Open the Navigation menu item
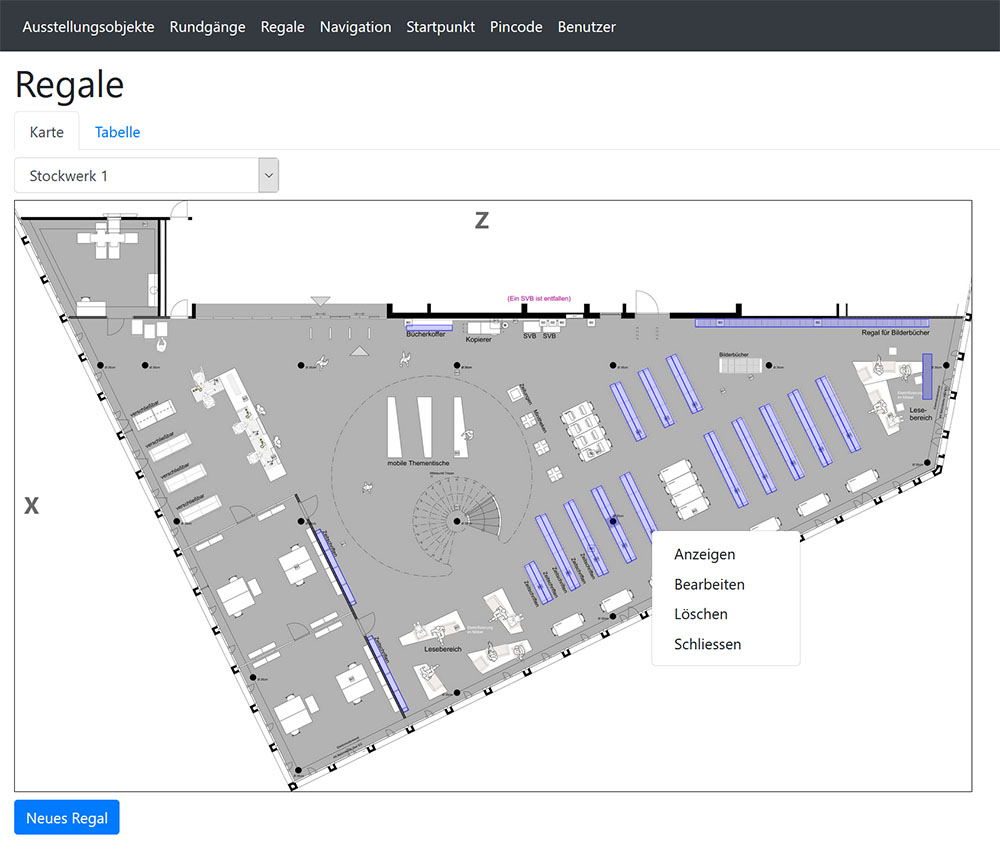The height and width of the screenshot is (850, 1000). (355, 27)
